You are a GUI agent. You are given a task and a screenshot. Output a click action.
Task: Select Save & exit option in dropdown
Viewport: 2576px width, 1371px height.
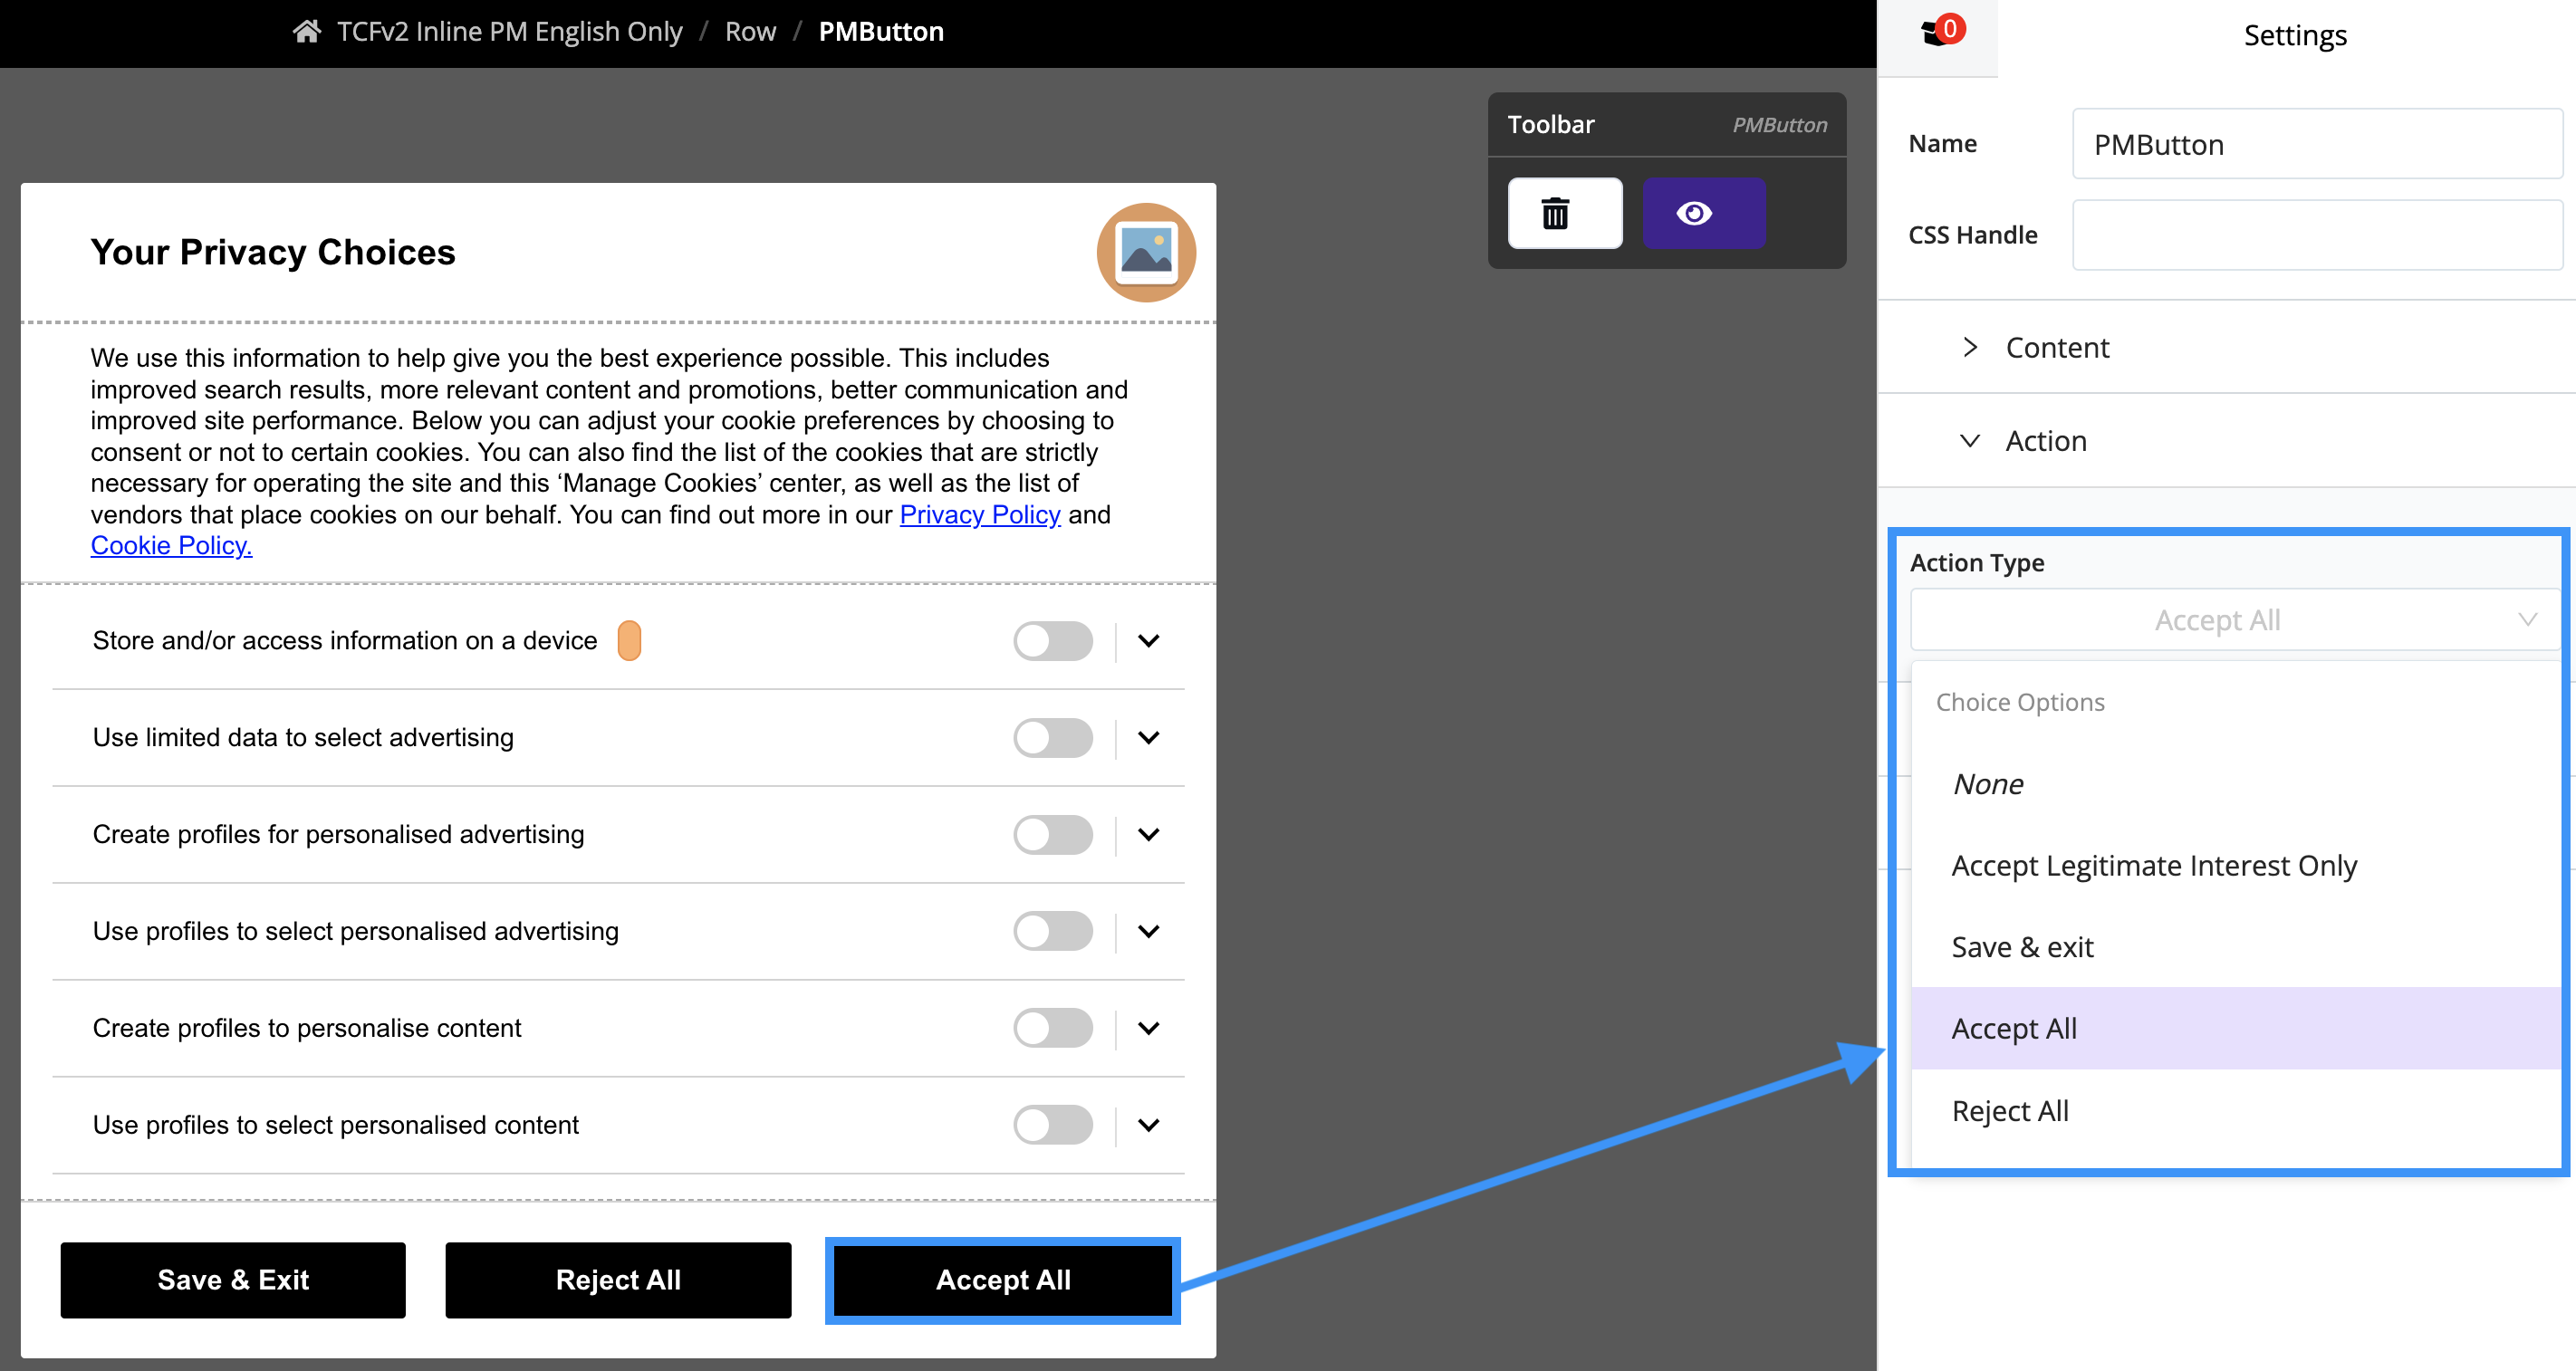point(2235,947)
